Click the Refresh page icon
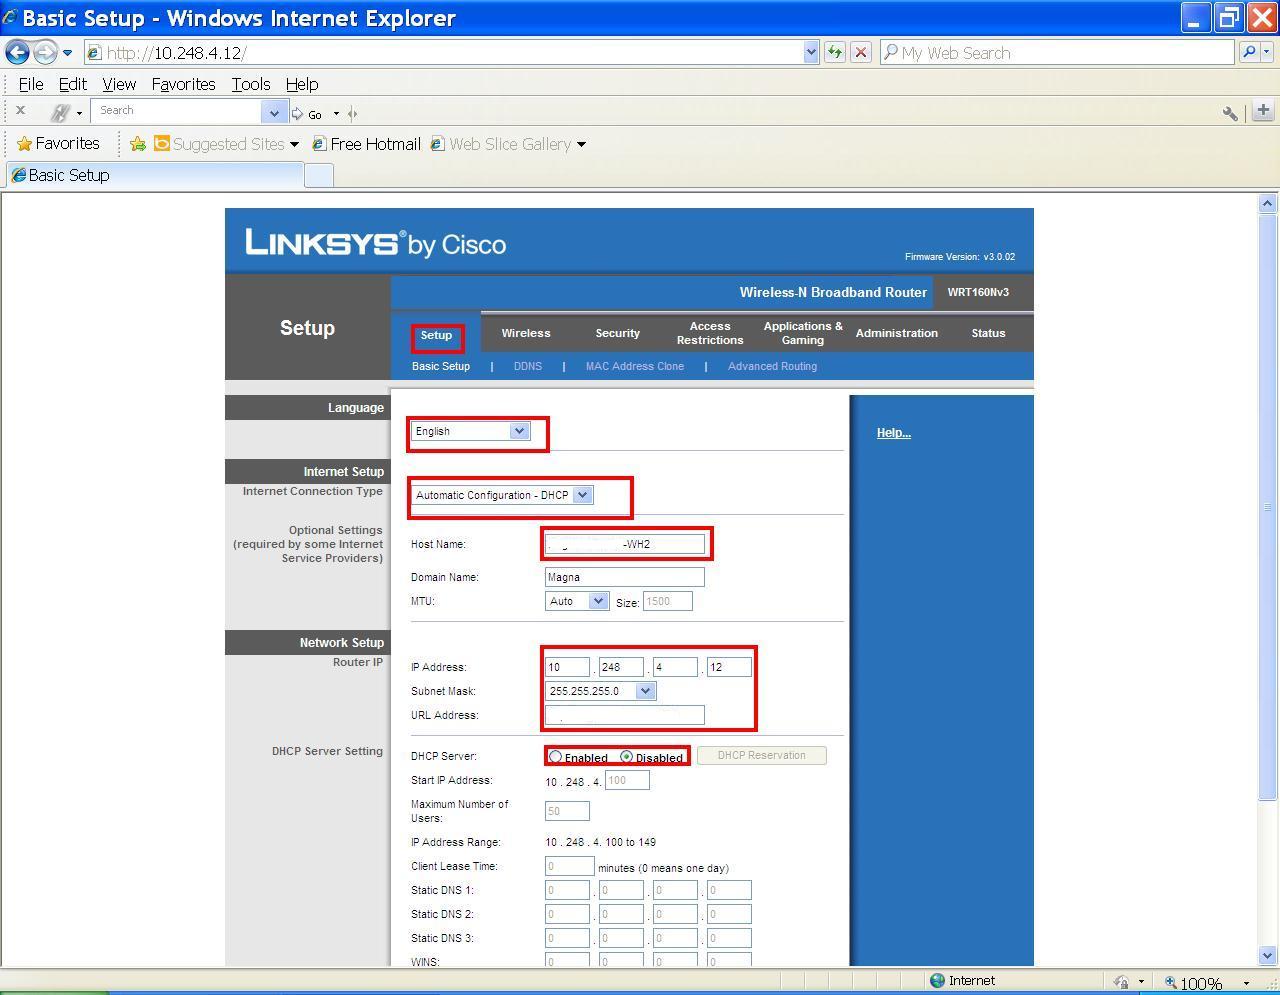1280x995 pixels. pos(835,53)
